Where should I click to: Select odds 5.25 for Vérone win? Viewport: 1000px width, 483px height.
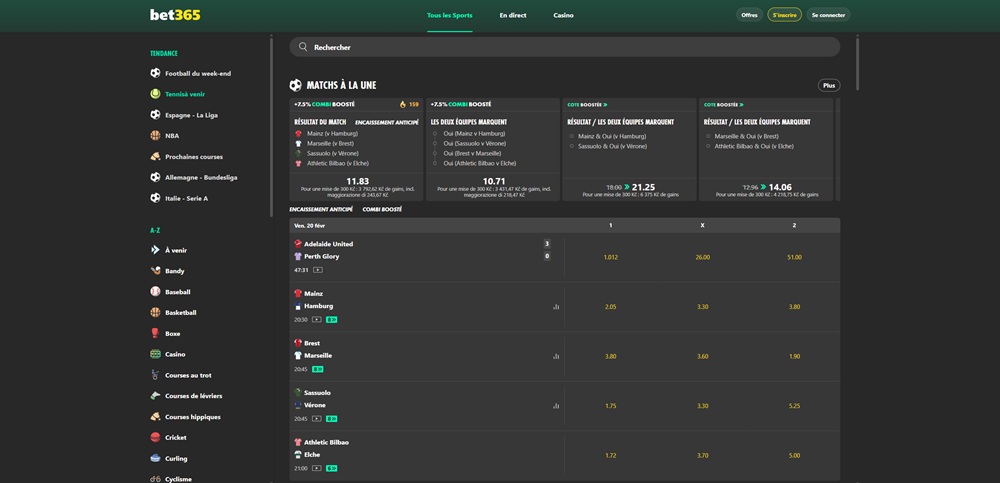coord(794,406)
